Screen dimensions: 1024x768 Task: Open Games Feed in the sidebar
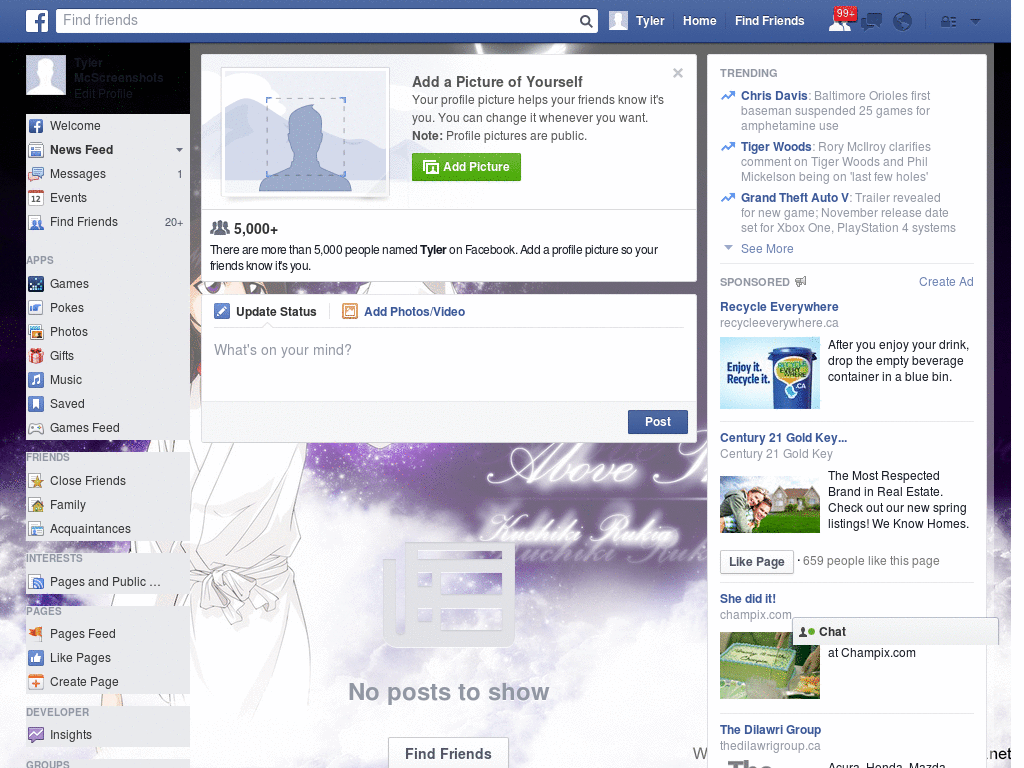(108, 428)
